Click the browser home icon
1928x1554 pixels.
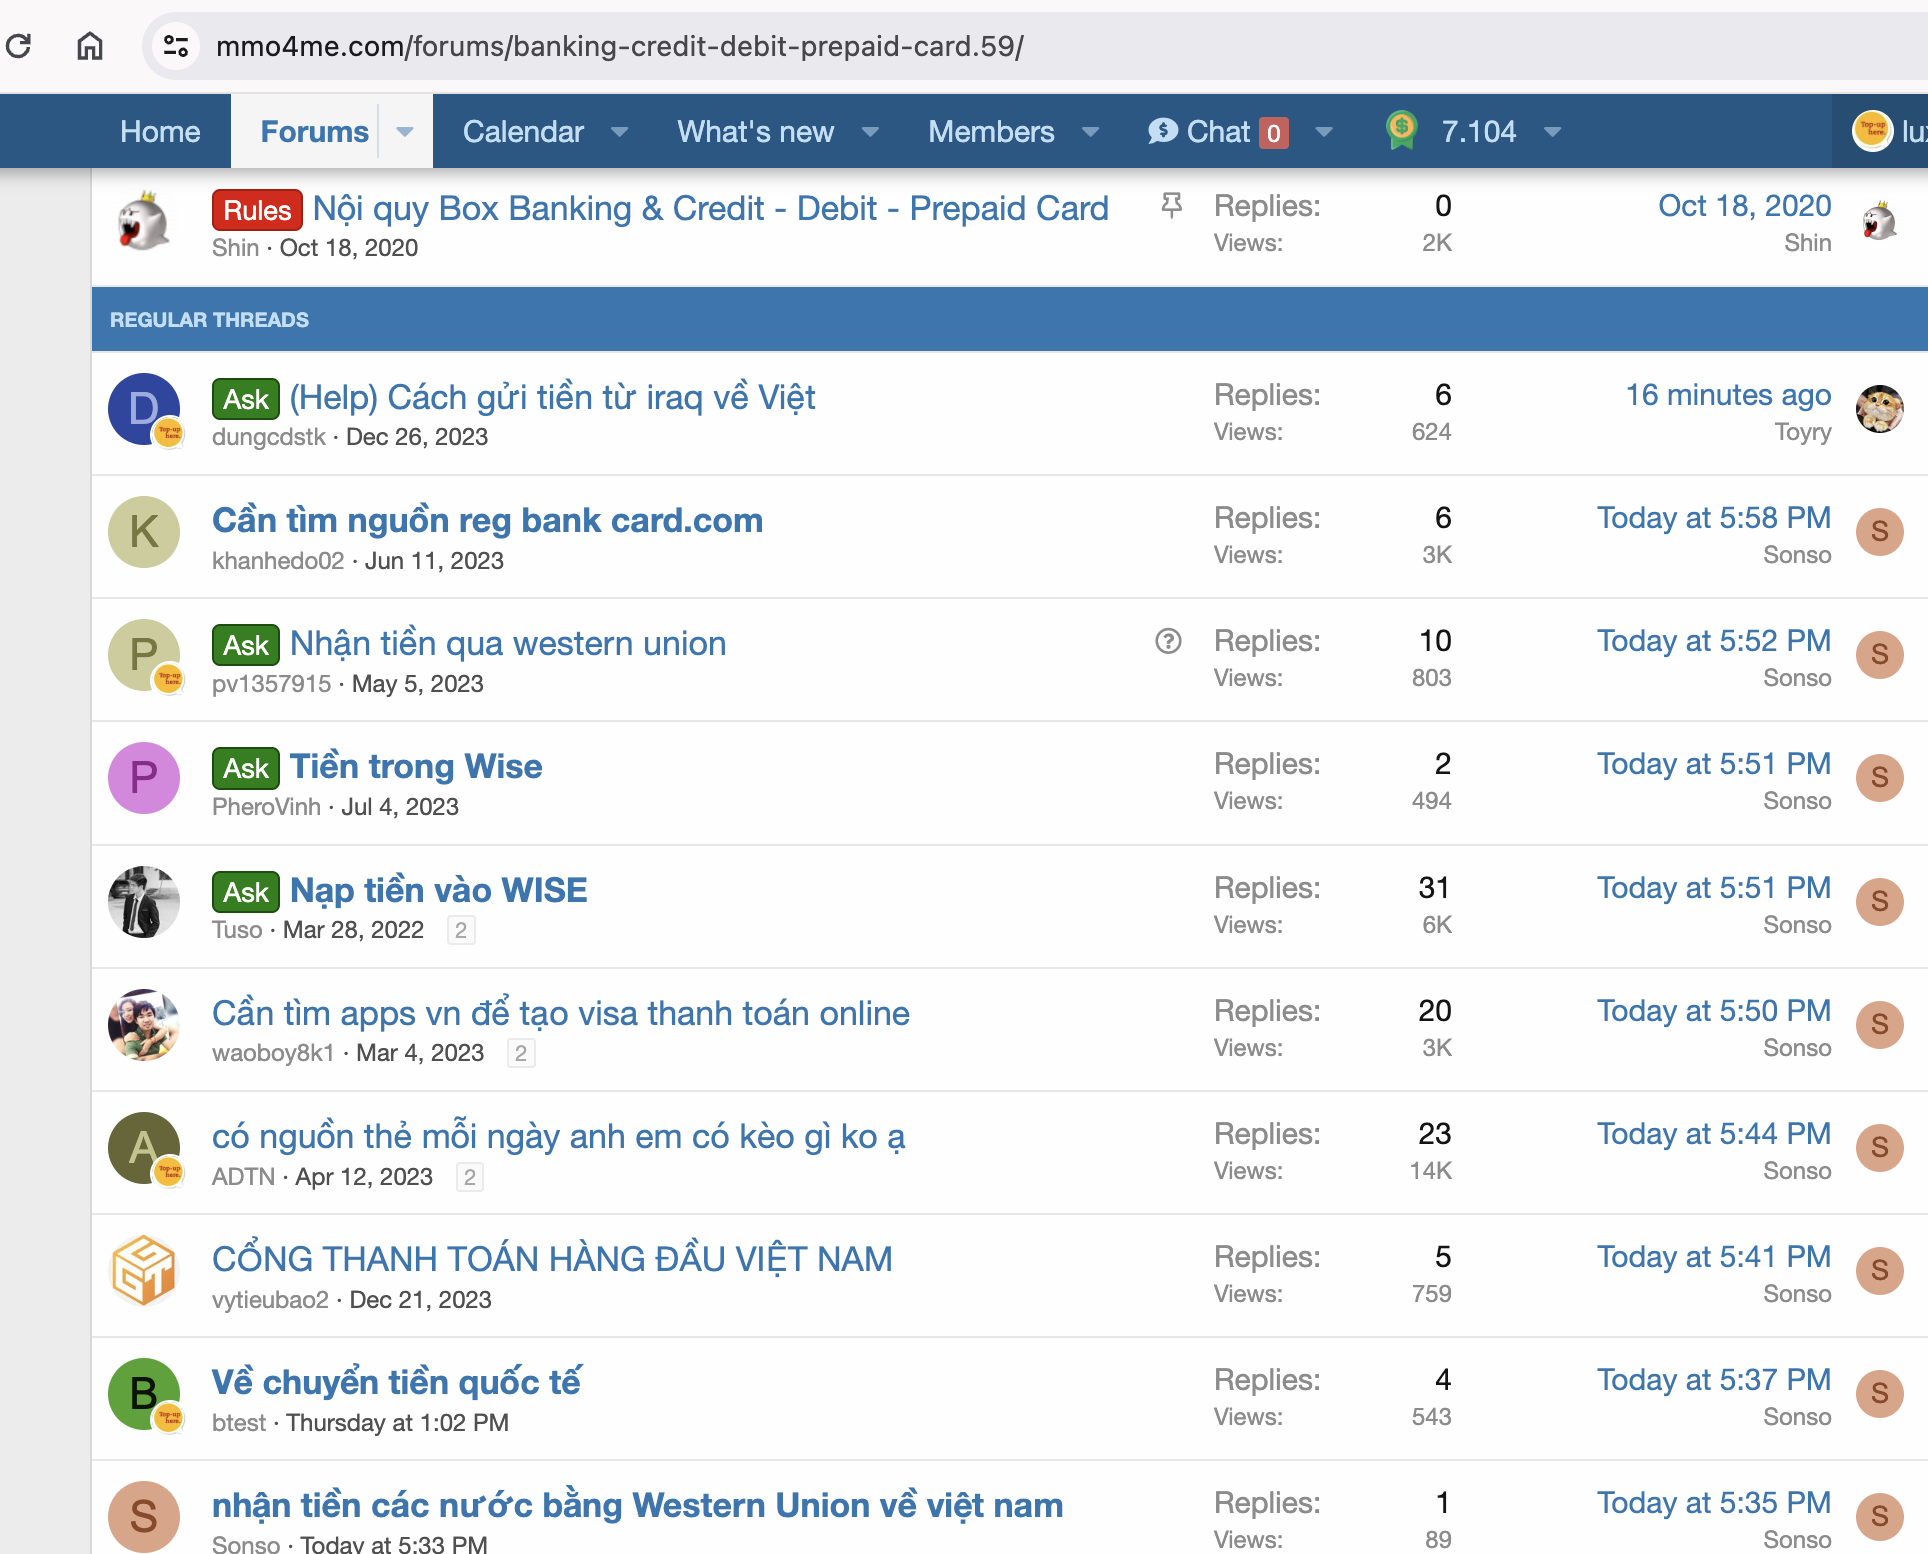(90, 45)
